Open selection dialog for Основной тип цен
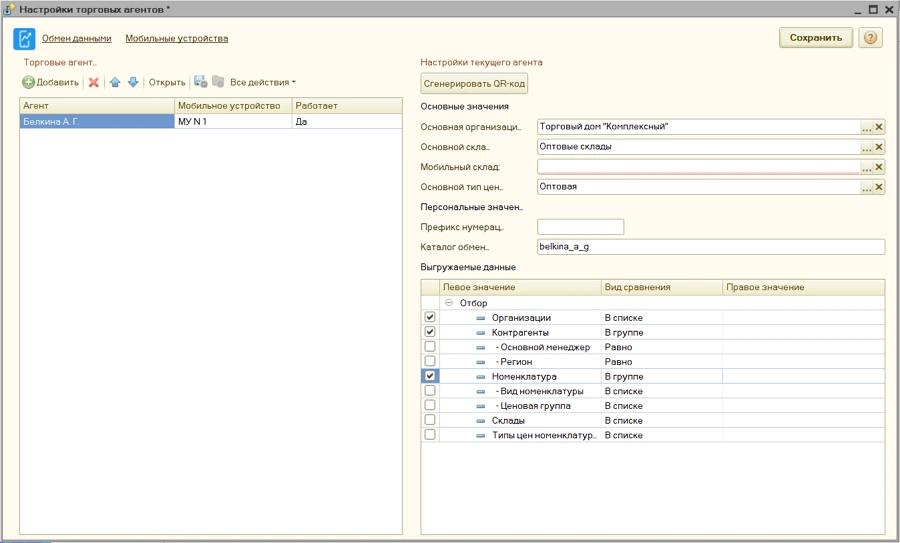Screen dimensions: 900x543 867,187
